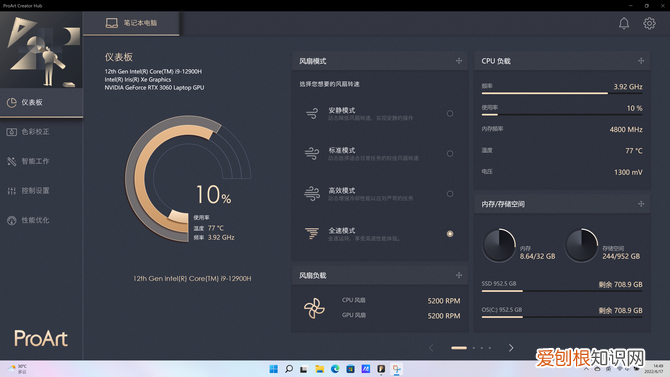Viewport: 670px width, 377px height.
Task: Click the NVIDIA GeForce RTX 3060 Laptop GPU text
Action: [x=154, y=88]
